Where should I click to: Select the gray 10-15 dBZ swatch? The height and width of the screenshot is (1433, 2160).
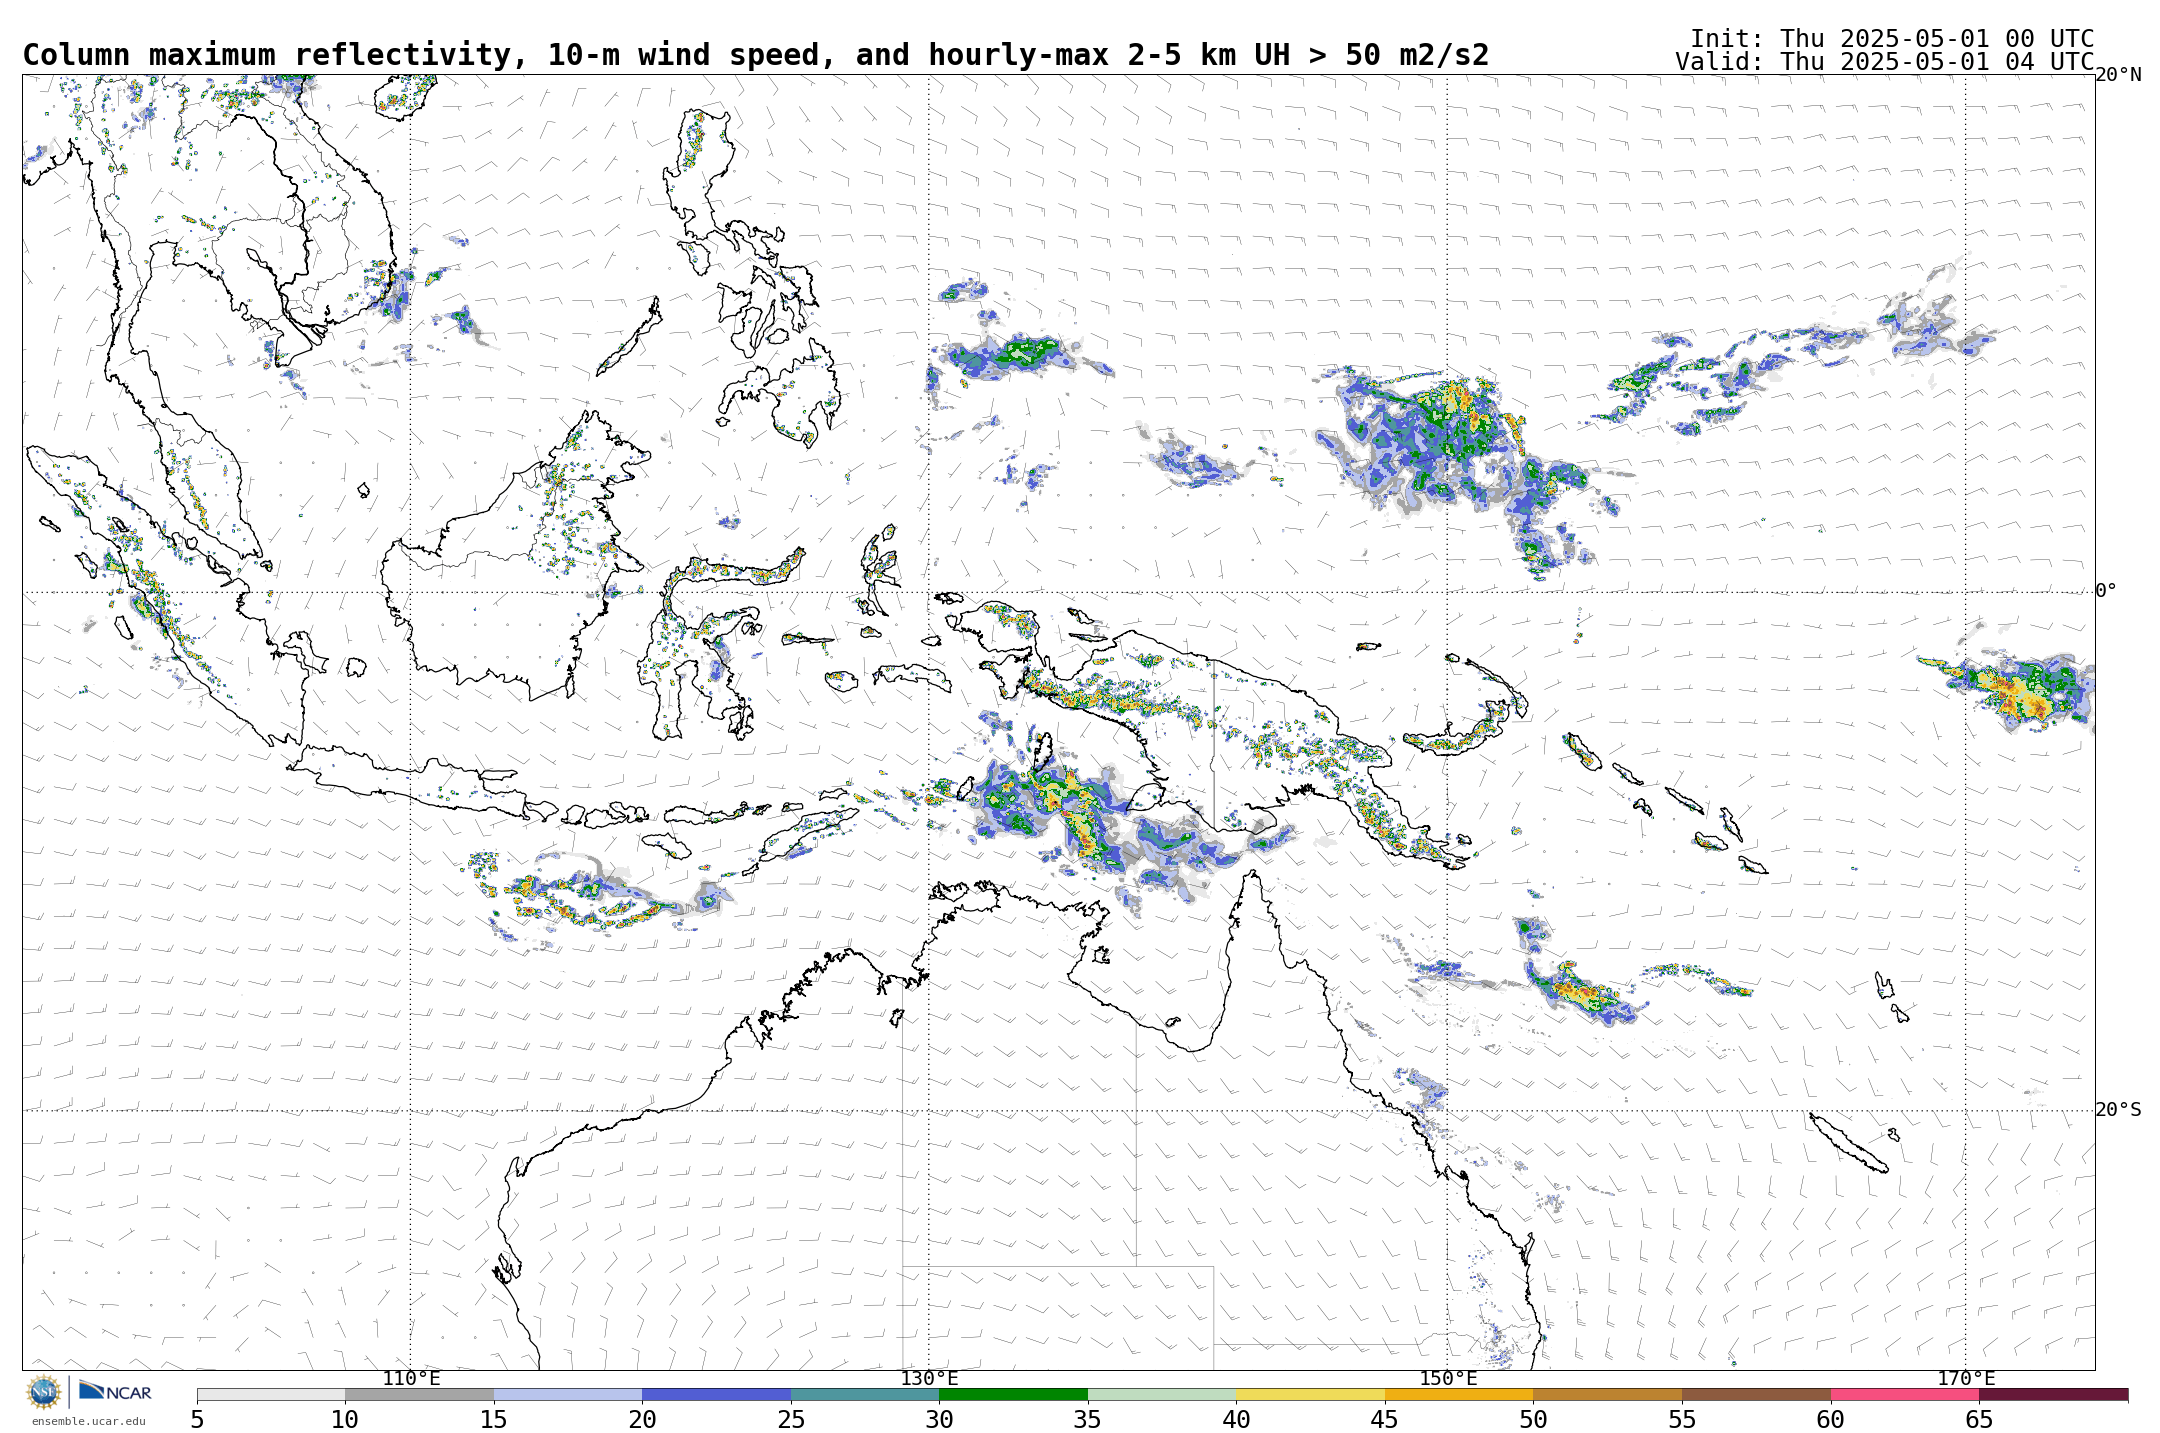[419, 1394]
